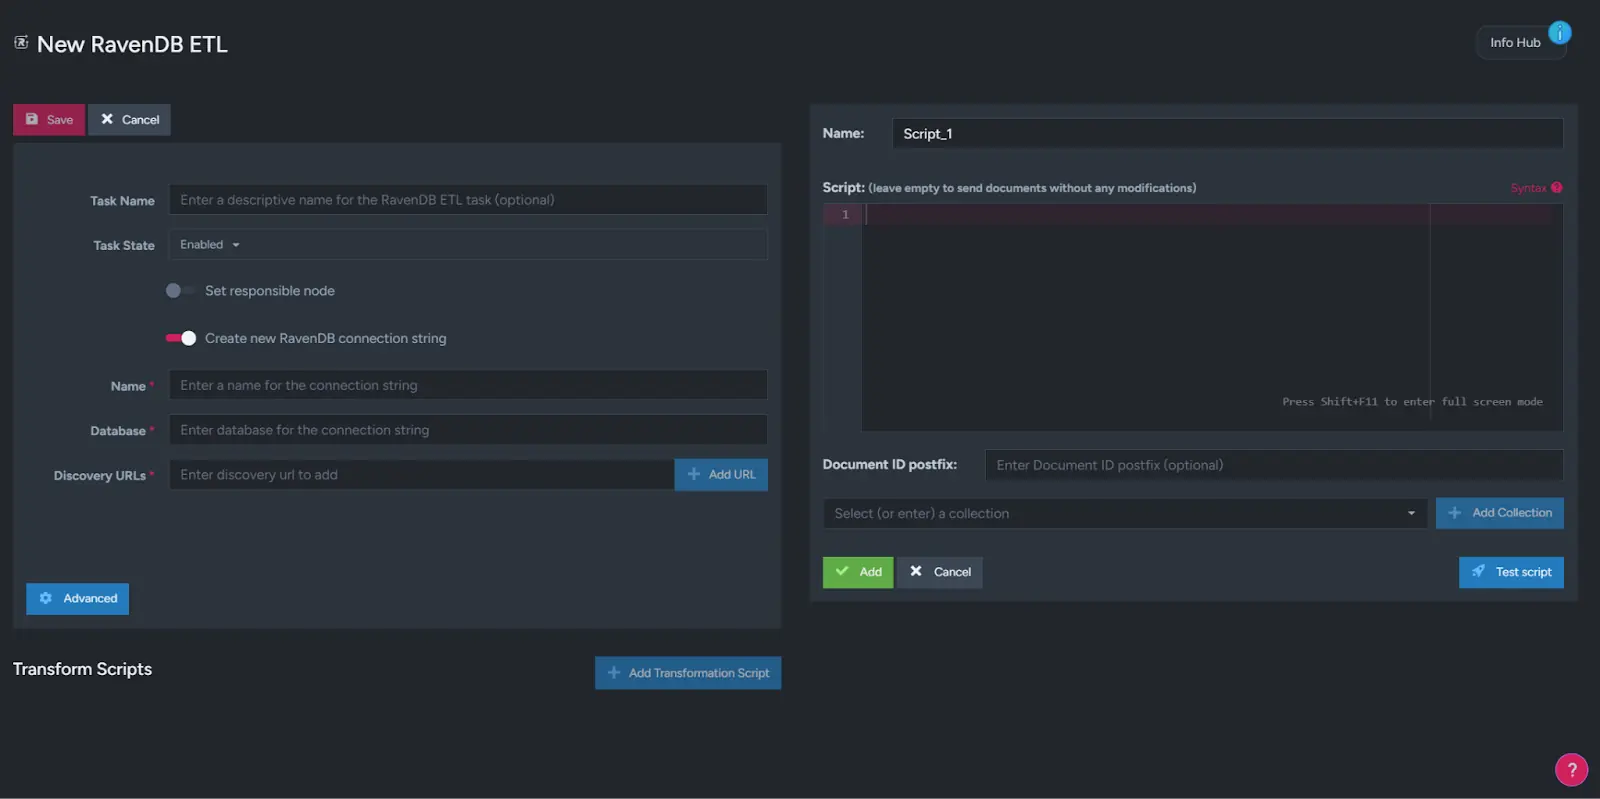This screenshot has width=1600, height=799.
Task: Click the green Add button
Action: tap(858, 572)
